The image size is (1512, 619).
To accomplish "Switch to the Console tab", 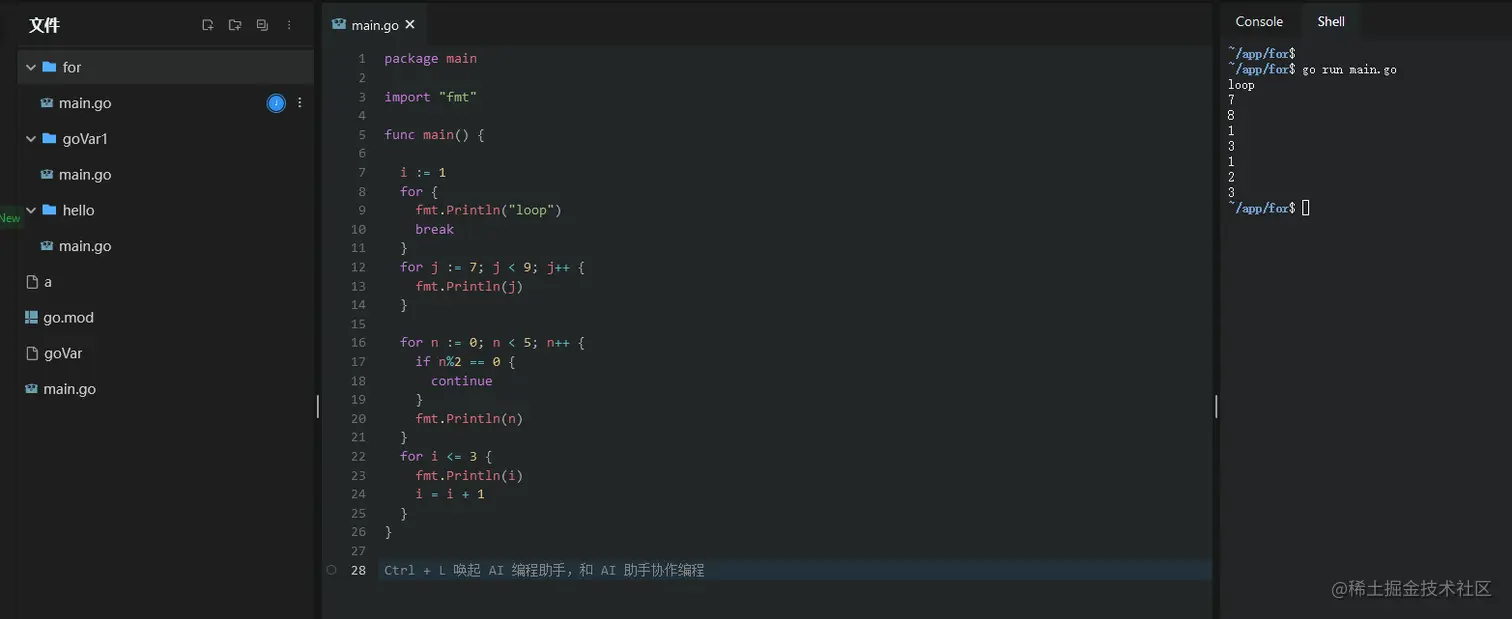I will [1259, 21].
